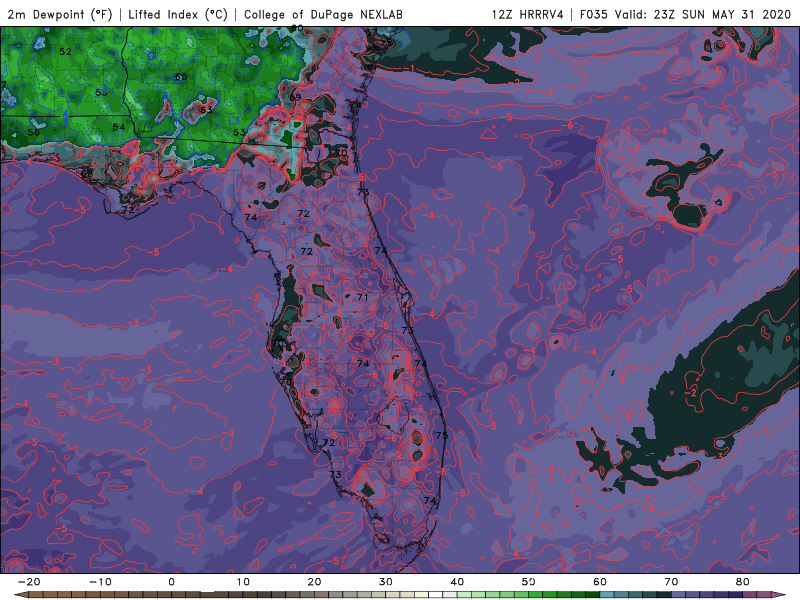Click the dewpoint value 68 on the Gulf coast
The width and height of the screenshot is (800, 600).
click(87, 172)
